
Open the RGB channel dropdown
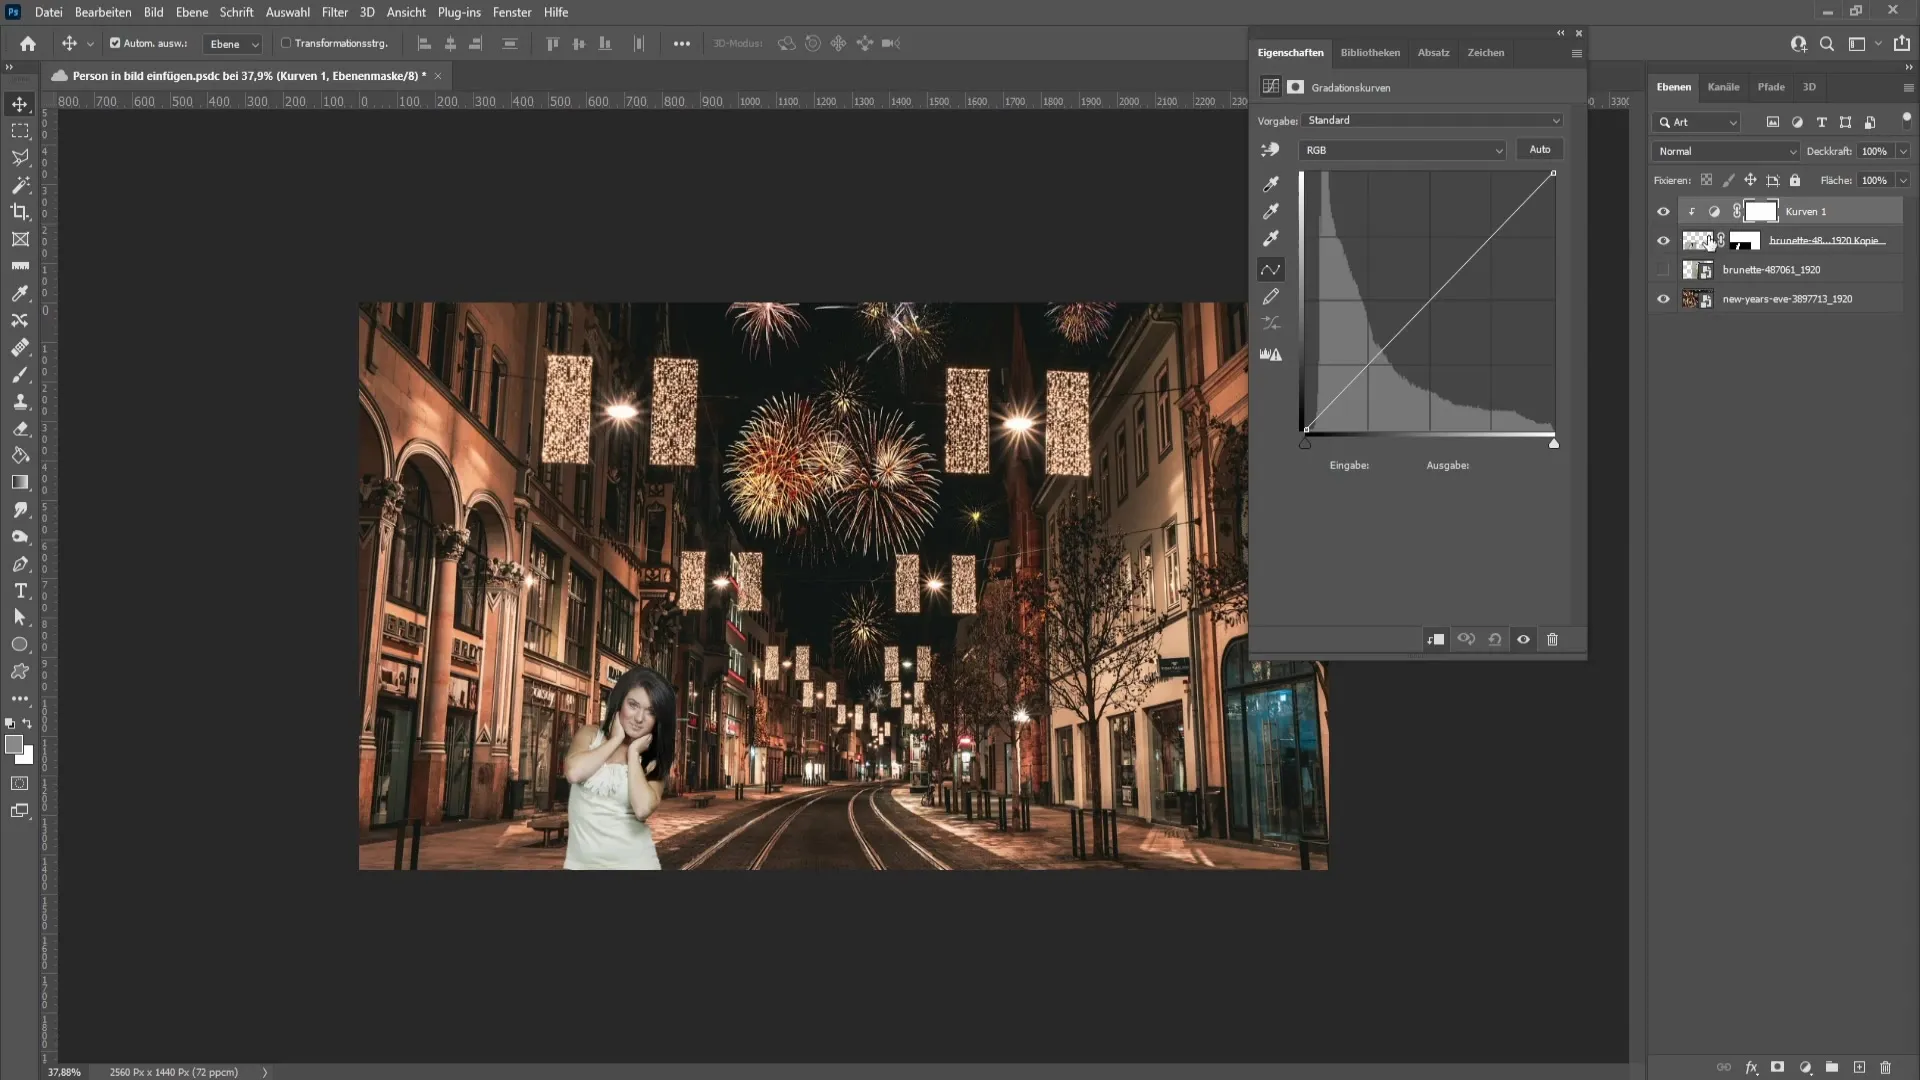coord(1402,149)
